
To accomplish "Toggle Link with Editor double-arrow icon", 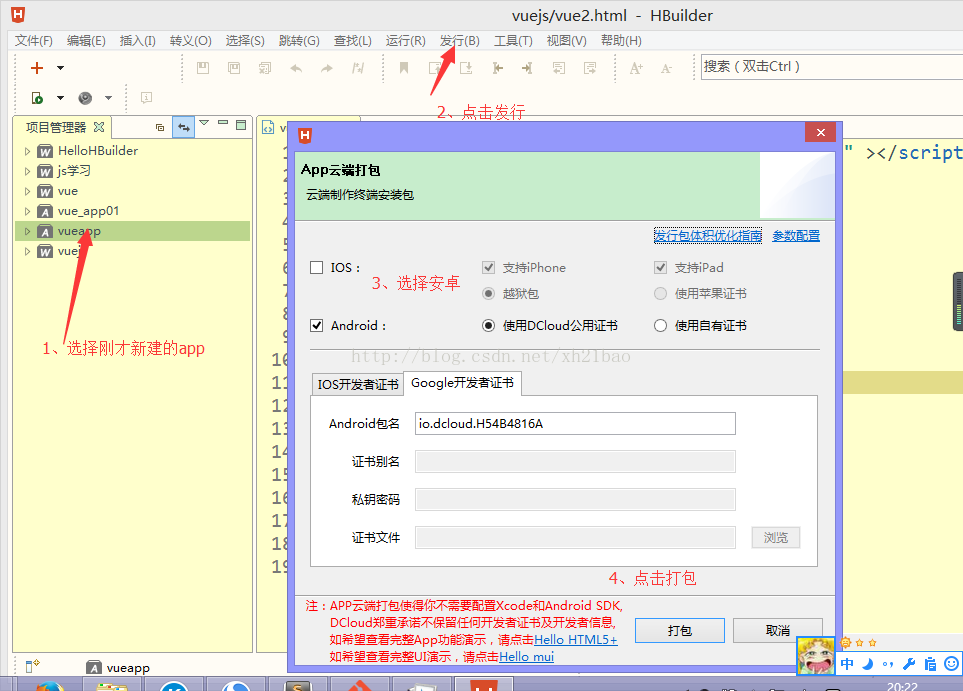I will coord(184,127).
